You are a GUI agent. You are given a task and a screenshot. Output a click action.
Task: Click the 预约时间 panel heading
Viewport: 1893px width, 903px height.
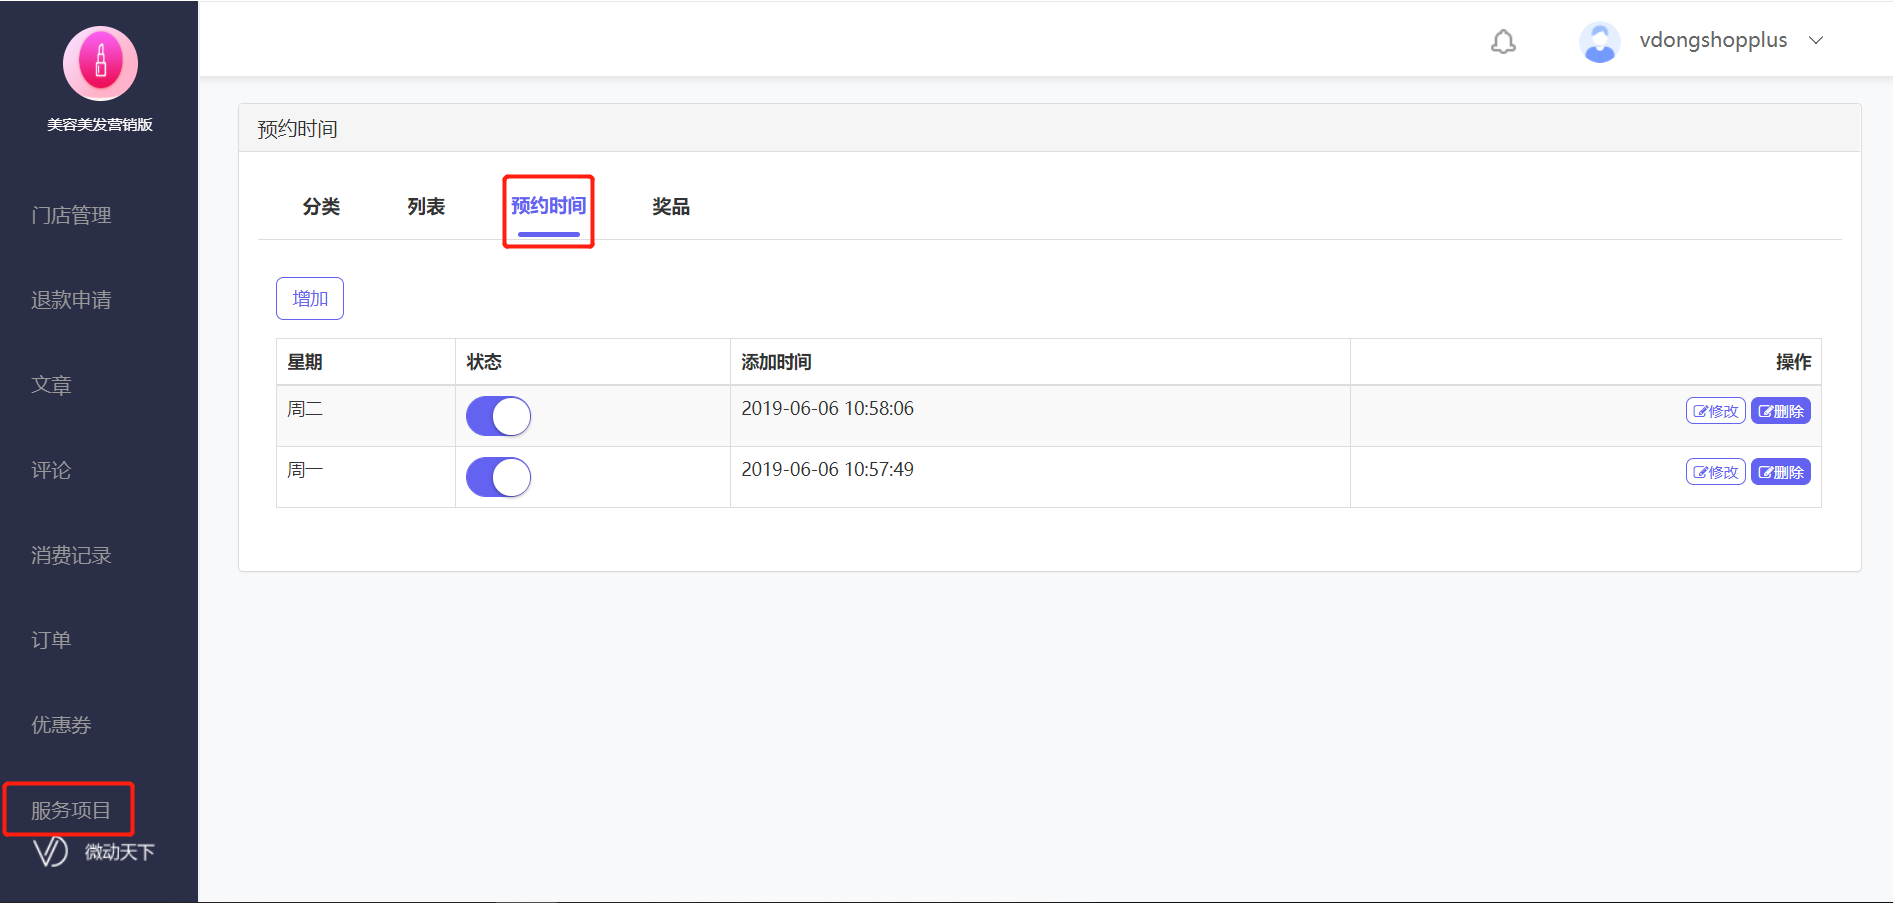click(297, 129)
